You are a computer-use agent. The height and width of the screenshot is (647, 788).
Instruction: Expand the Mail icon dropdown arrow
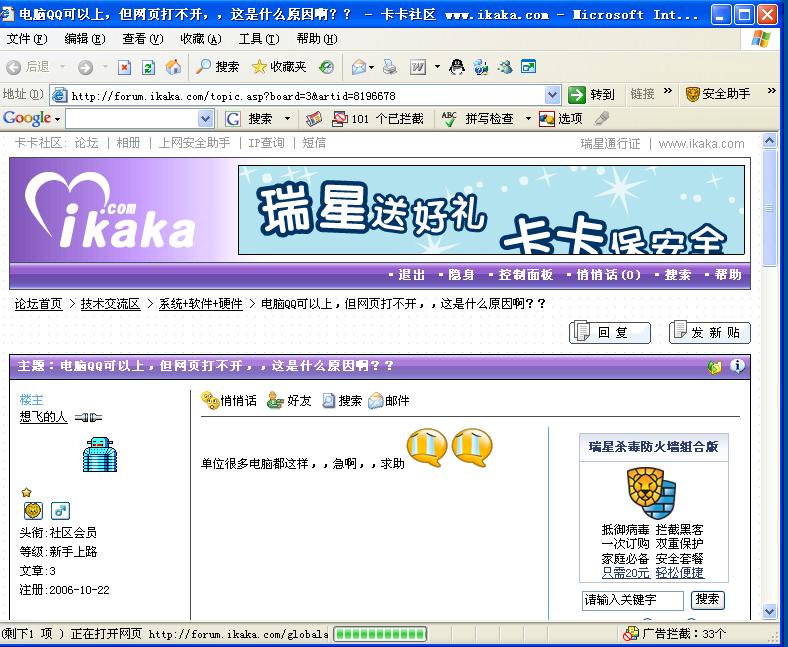click(371, 67)
